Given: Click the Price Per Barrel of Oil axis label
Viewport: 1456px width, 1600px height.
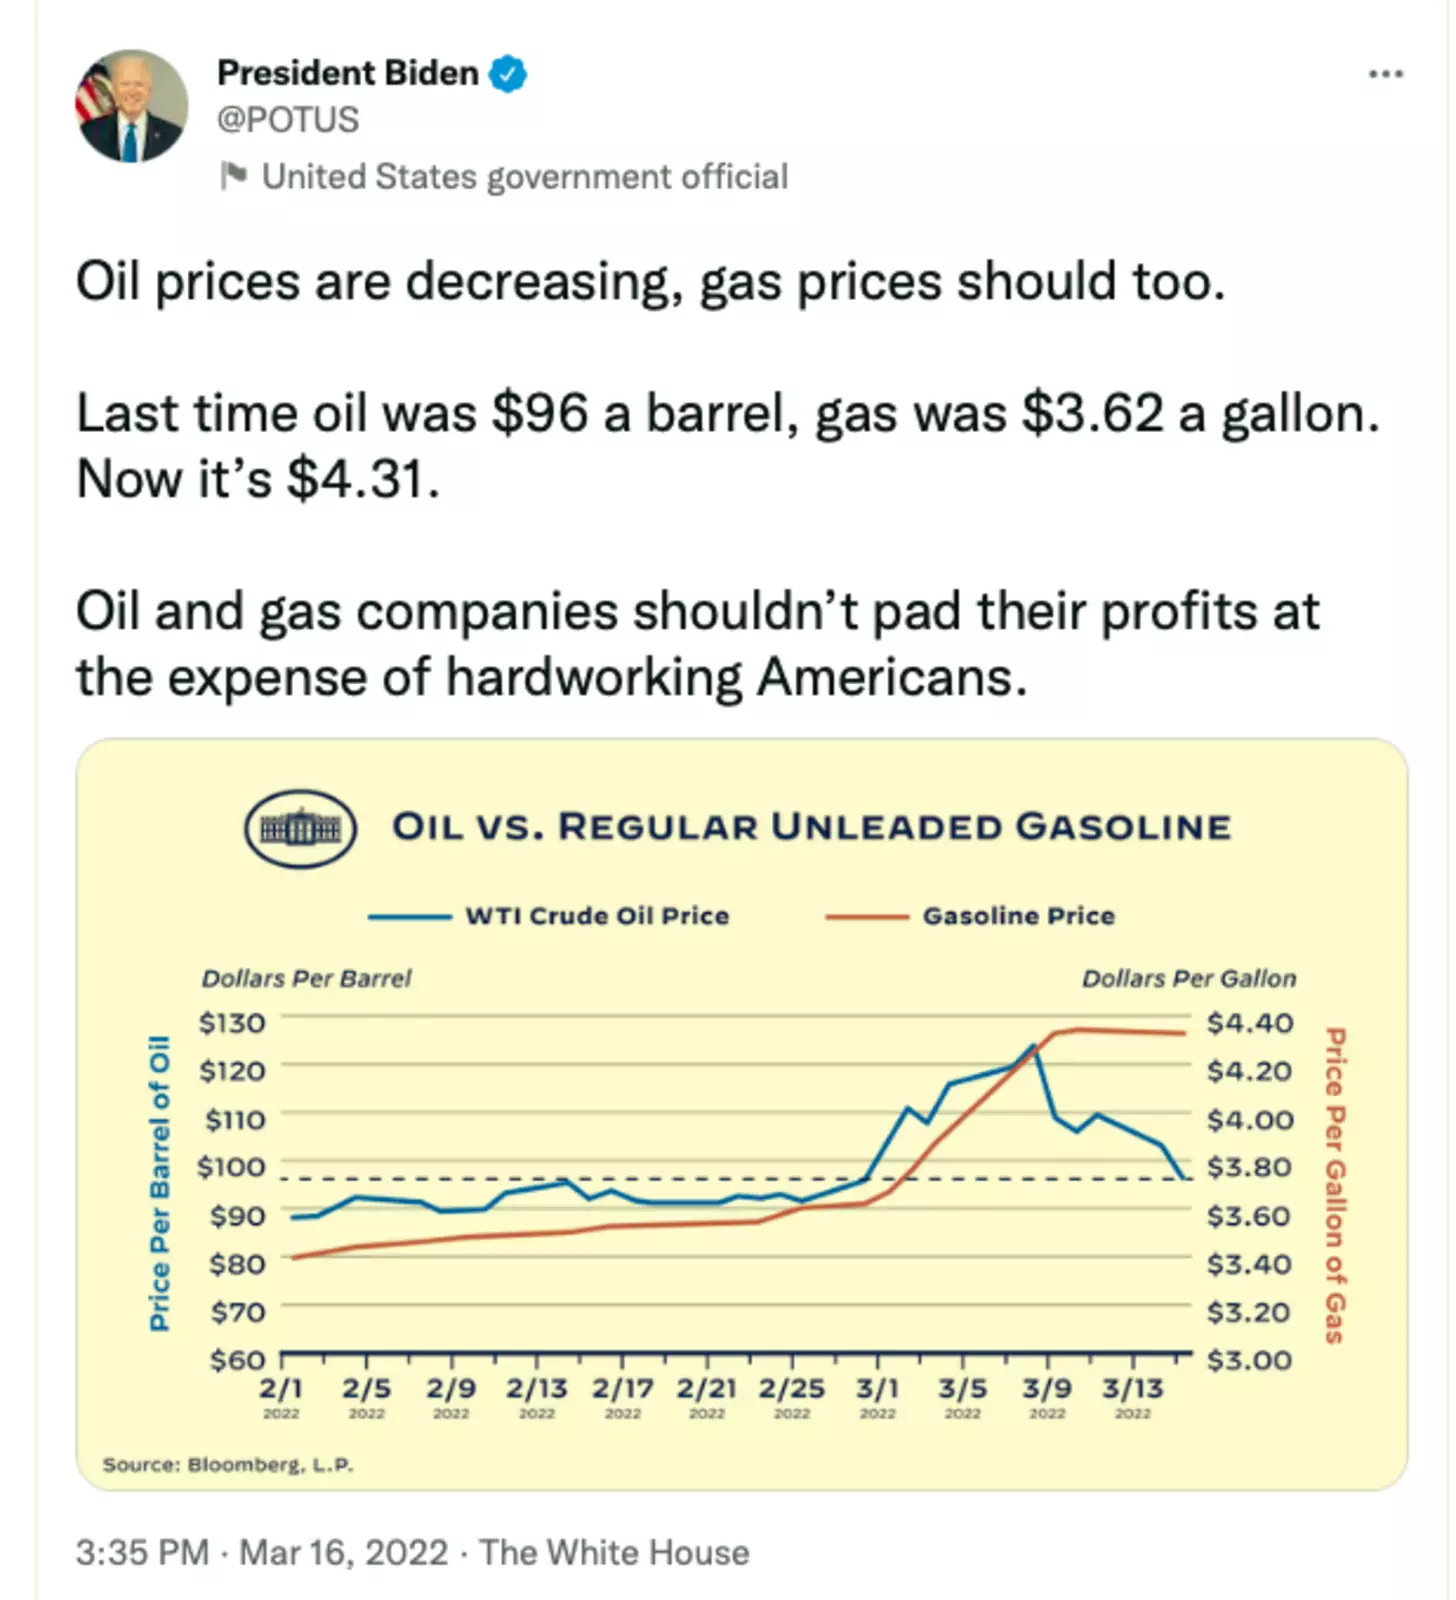Looking at the screenshot, I should (159, 1183).
